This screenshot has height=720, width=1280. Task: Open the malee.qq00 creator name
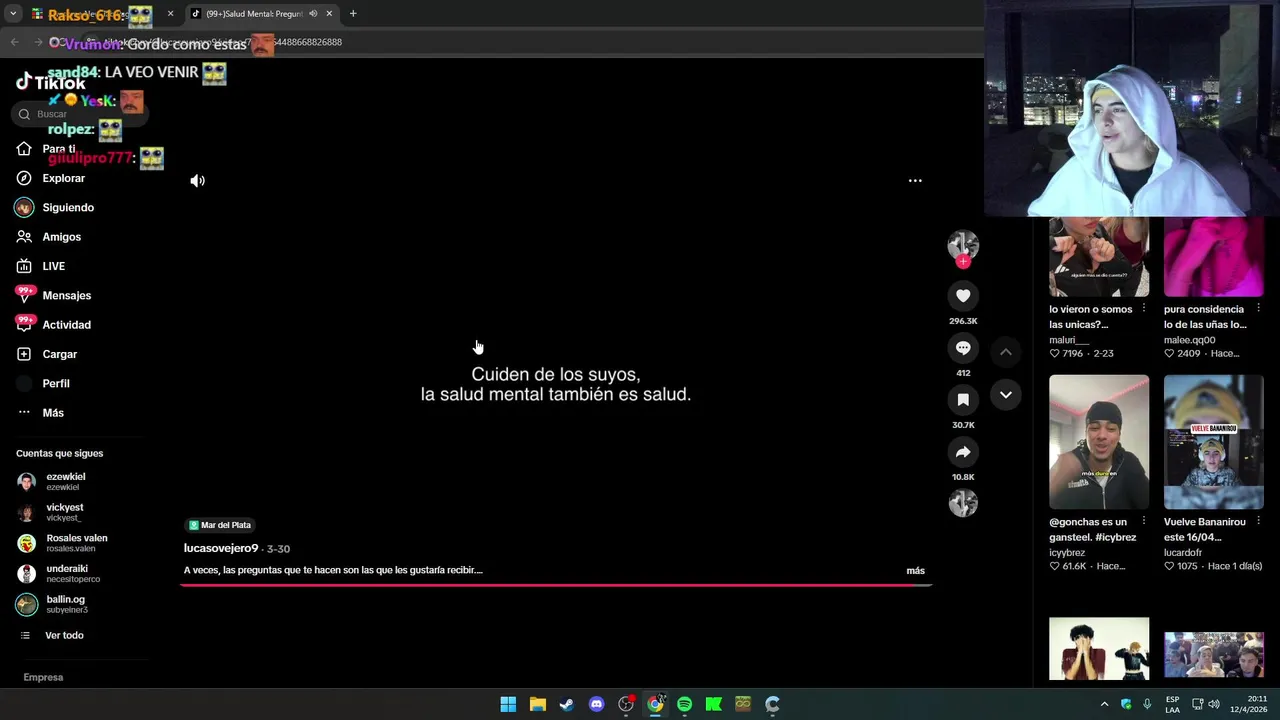tap(1189, 340)
